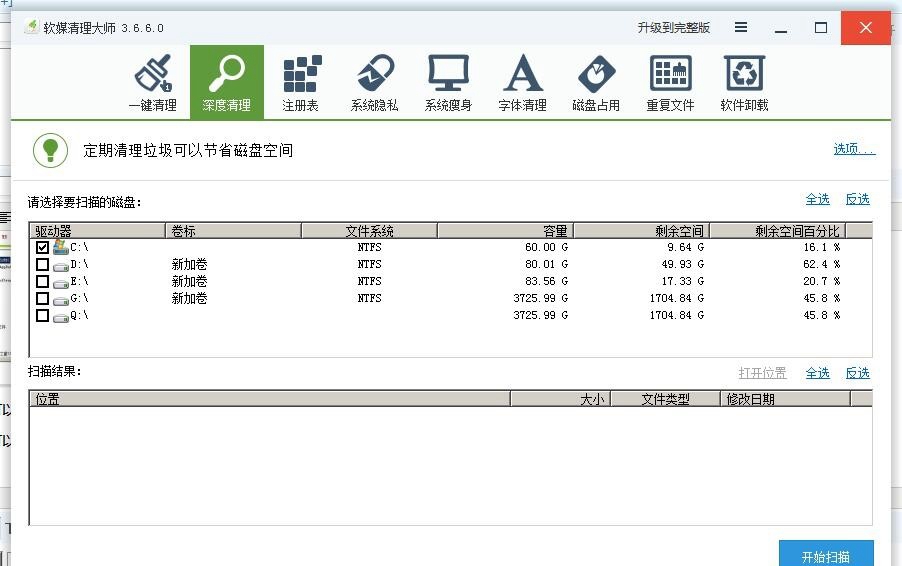Check the Q:\ drive checkbox
Viewport: 902px width, 566px height.
click(x=42, y=315)
